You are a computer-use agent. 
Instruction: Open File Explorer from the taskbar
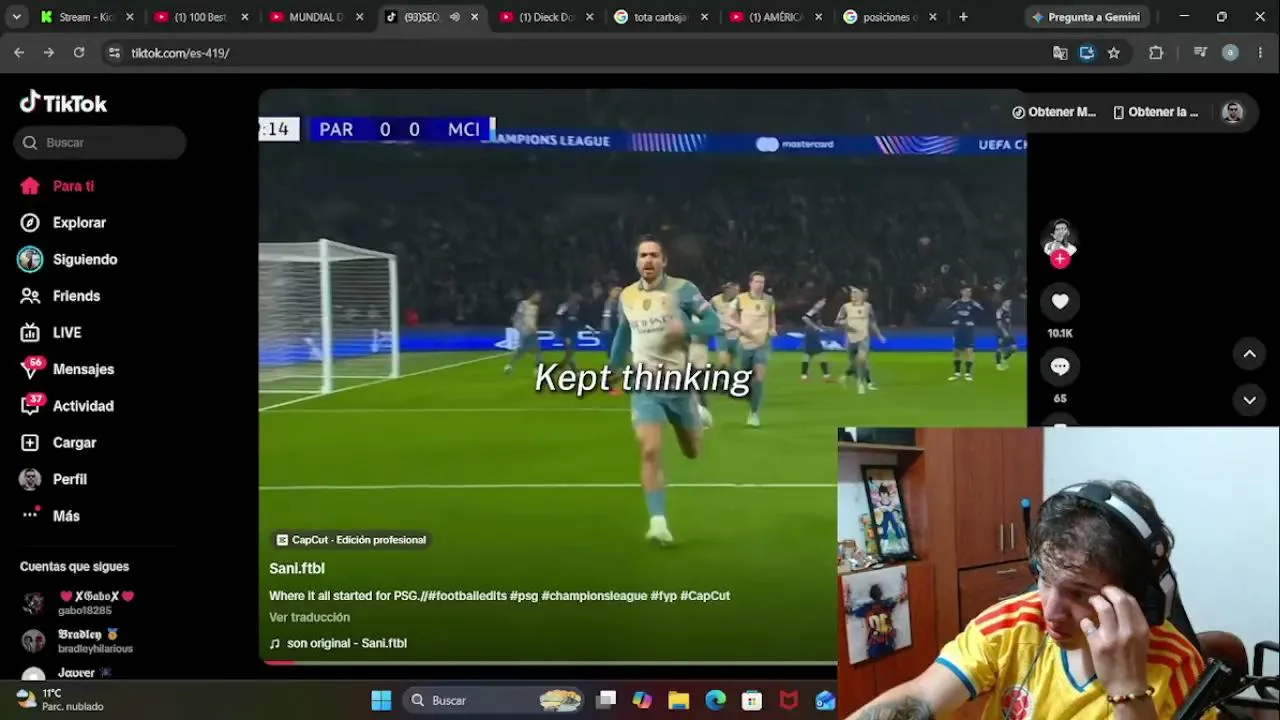[x=679, y=700]
